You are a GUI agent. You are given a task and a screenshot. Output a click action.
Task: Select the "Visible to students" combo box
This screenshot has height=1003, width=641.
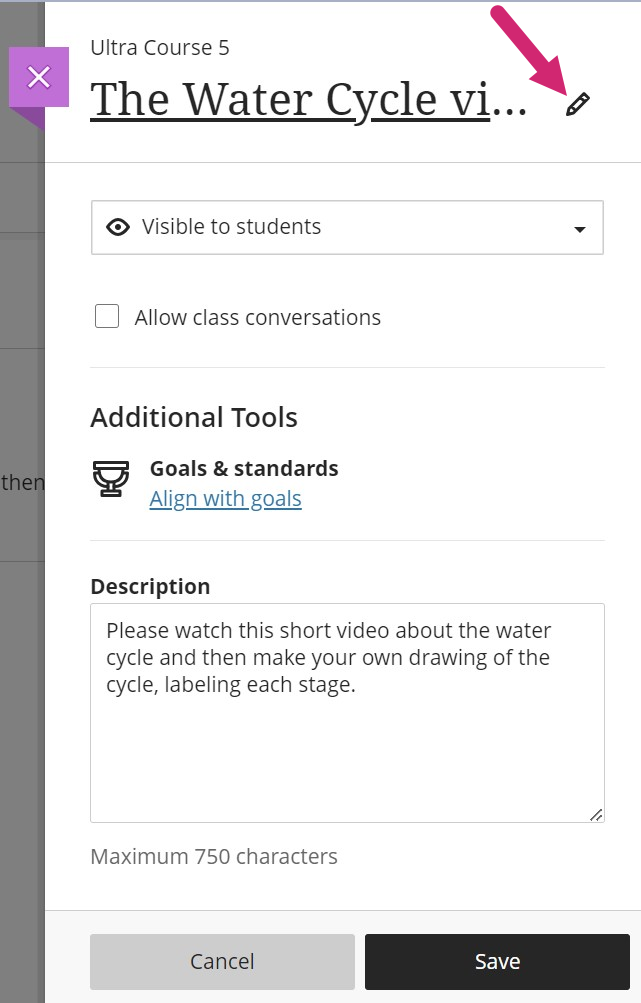pyautogui.click(x=347, y=228)
